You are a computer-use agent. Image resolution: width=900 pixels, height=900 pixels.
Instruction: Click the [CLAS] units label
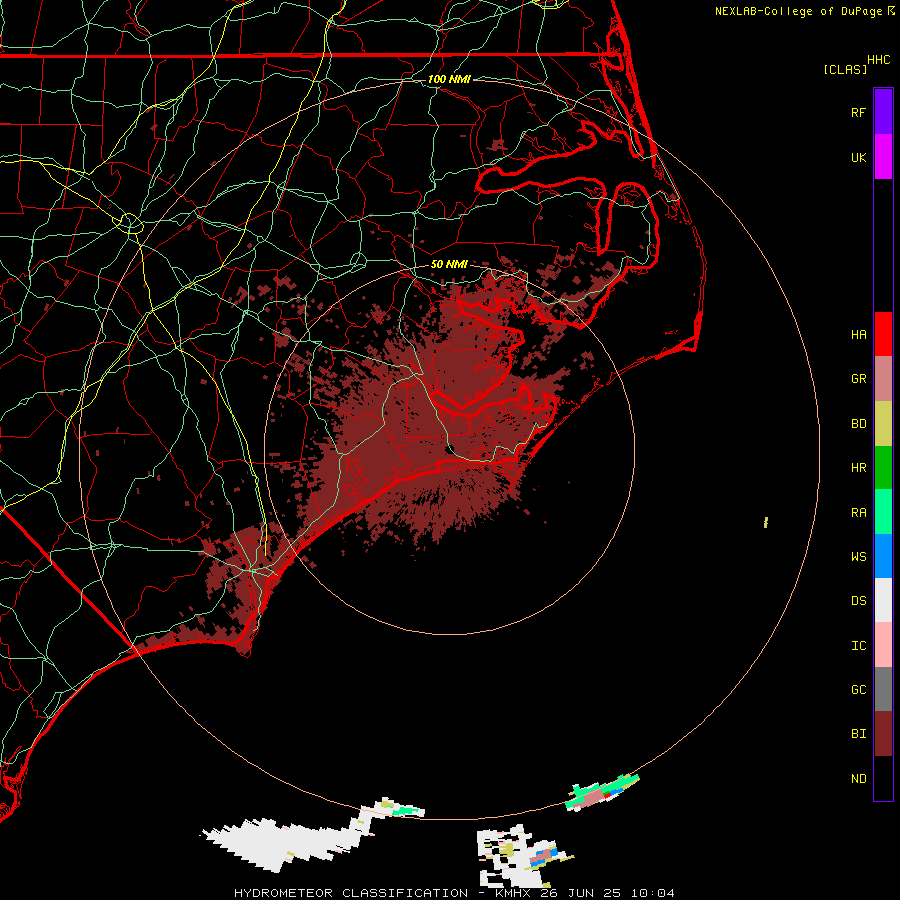click(845, 69)
